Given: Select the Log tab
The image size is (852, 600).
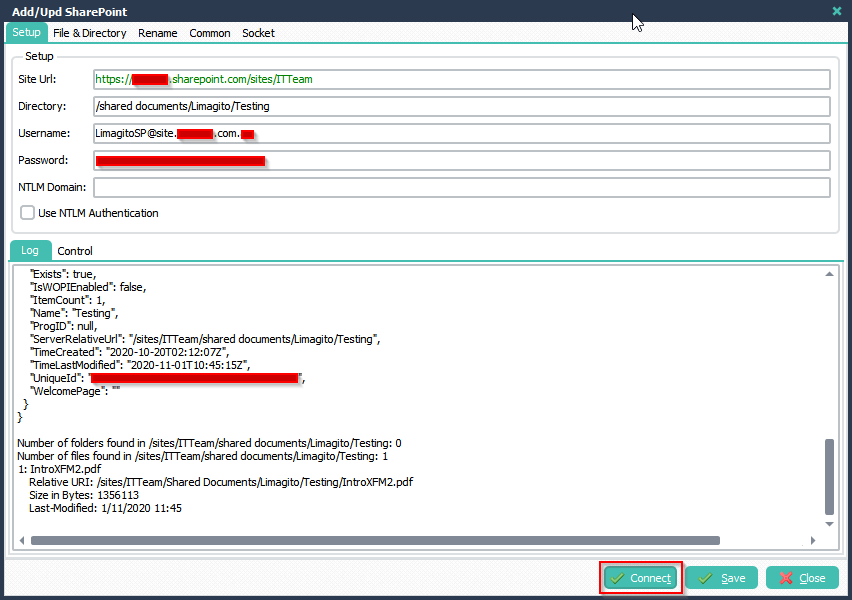Looking at the screenshot, I should pyautogui.click(x=30, y=251).
